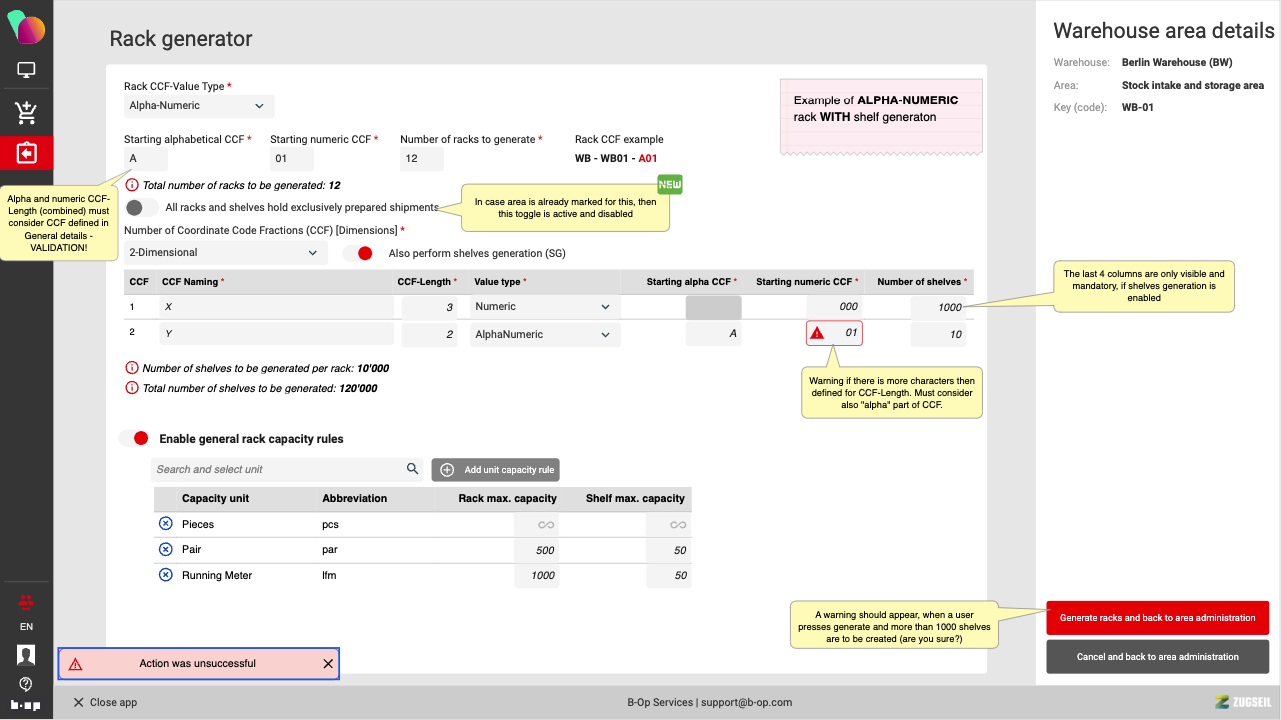Remove the Pieces capacity unit row
The height and width of the screenshot is (720, 1281).
coord(166,524)
